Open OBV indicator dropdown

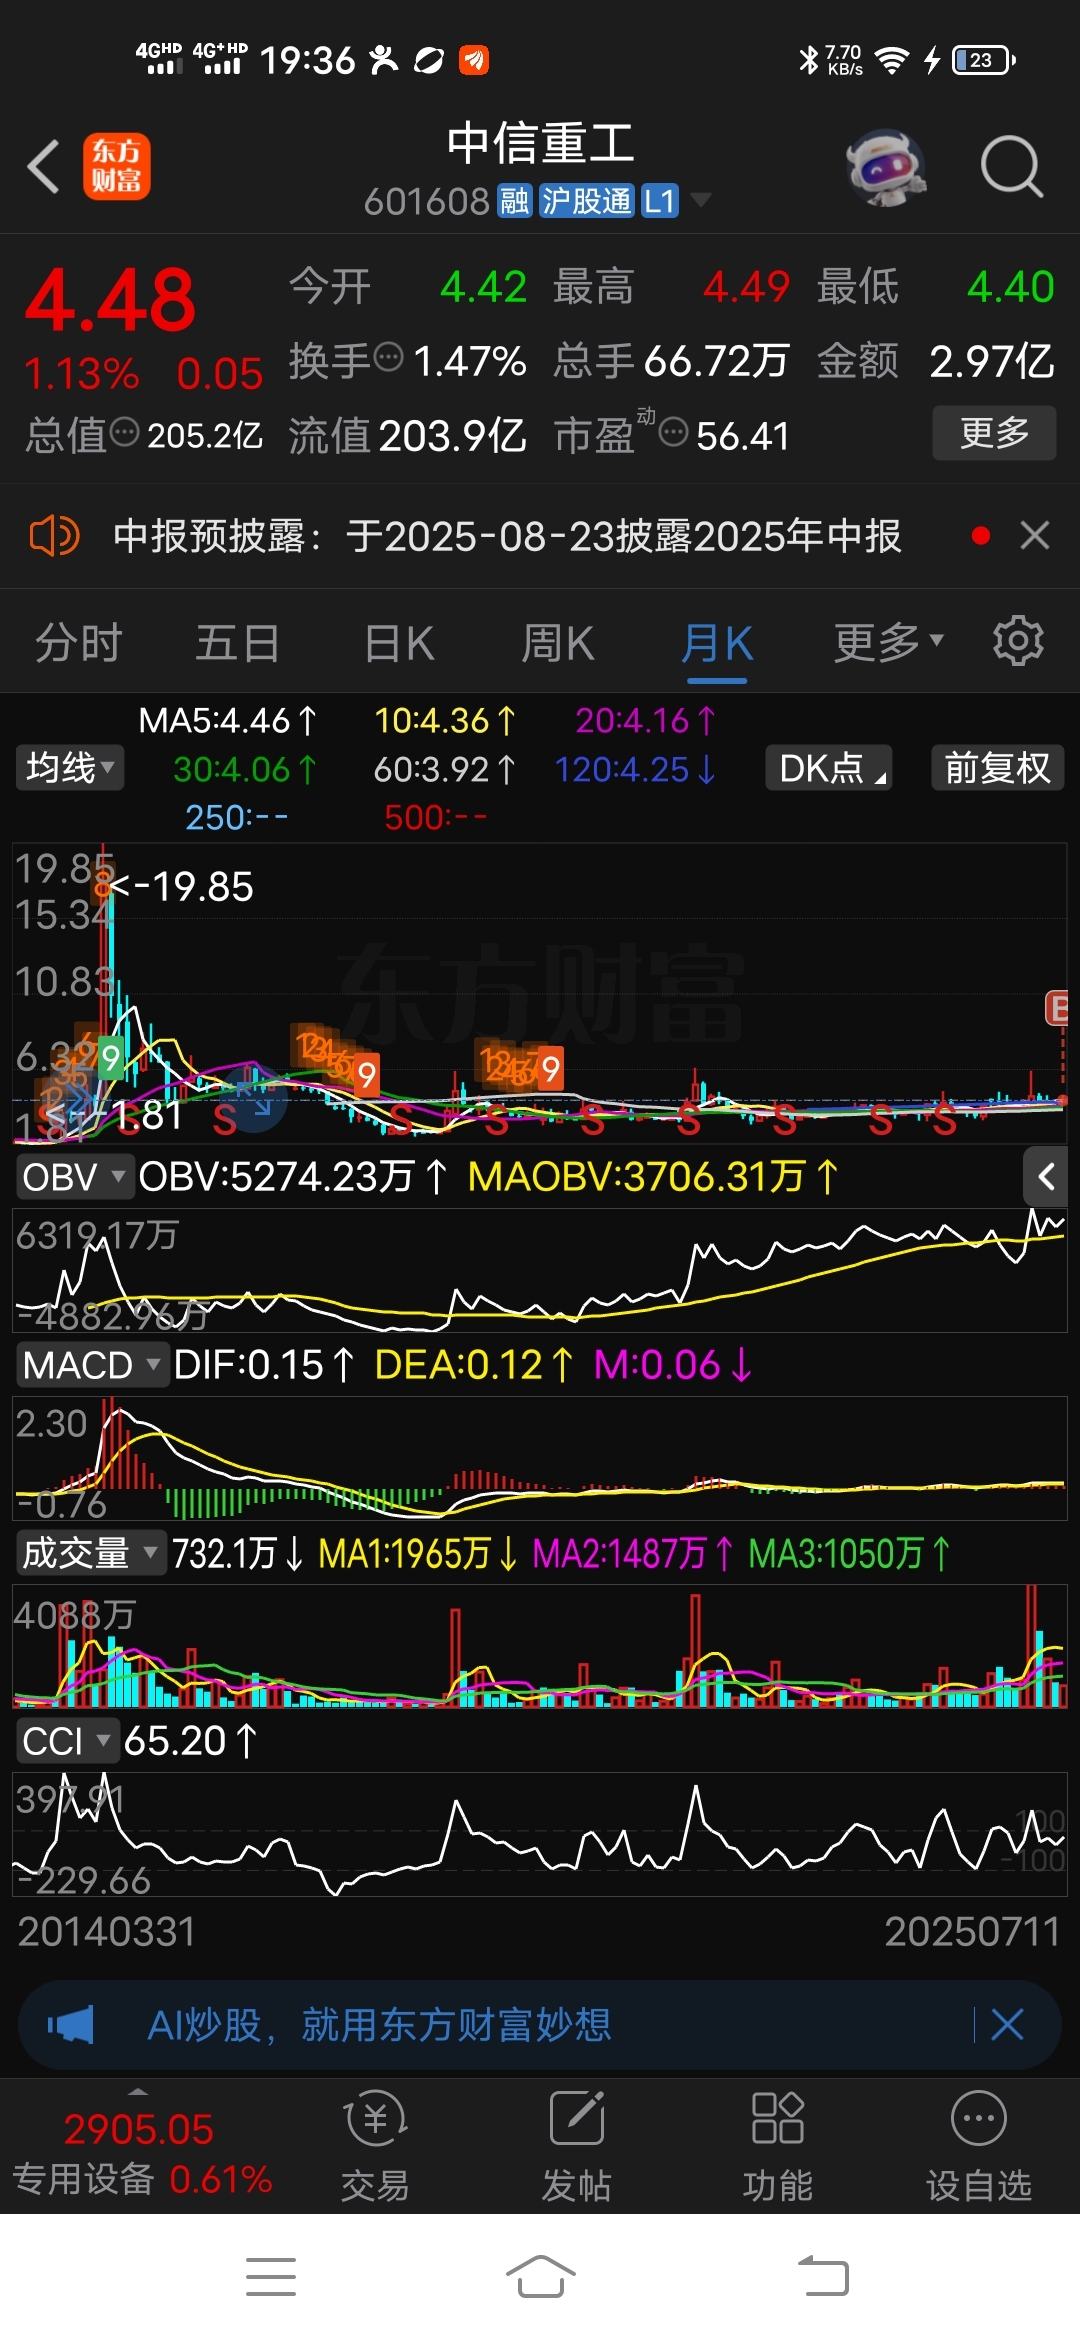click(x=74, y=1177)
